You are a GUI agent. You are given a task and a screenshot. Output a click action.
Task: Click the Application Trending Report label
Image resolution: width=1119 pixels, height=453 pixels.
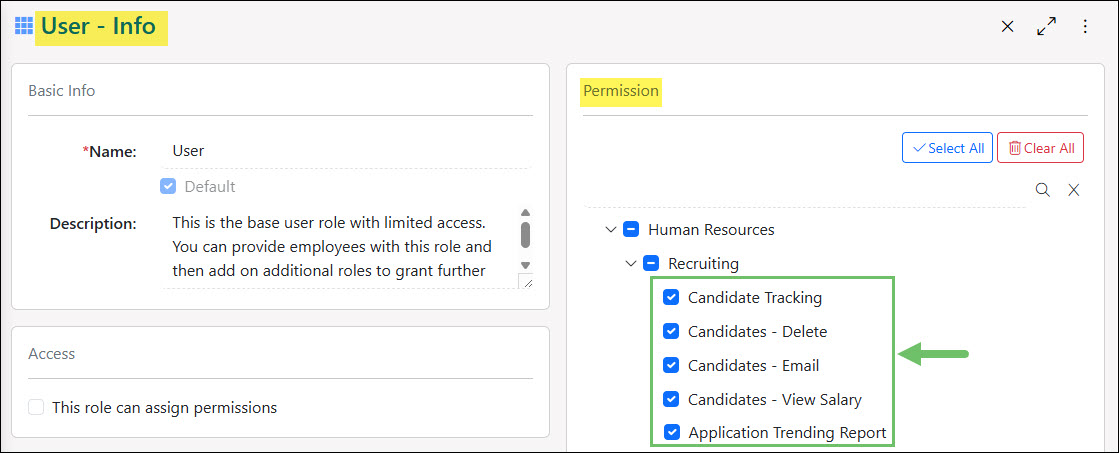tap(787, 432)
